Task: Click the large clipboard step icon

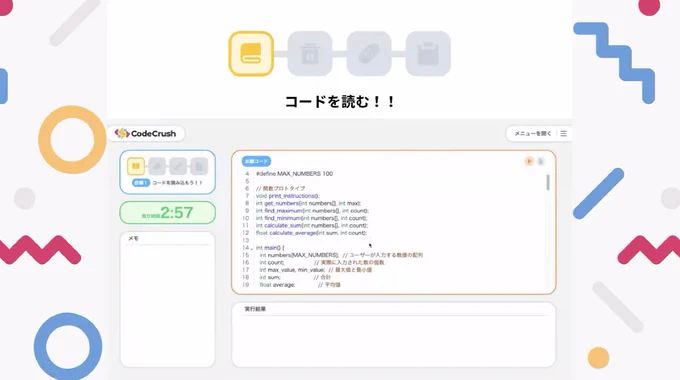Action: point(428,54)
